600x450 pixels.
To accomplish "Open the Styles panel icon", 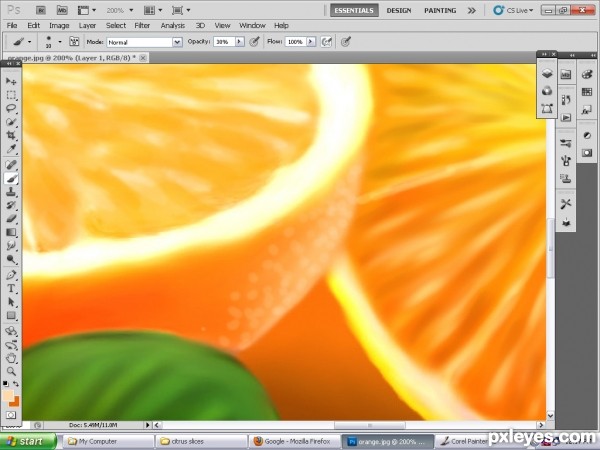I will (587, 111).
